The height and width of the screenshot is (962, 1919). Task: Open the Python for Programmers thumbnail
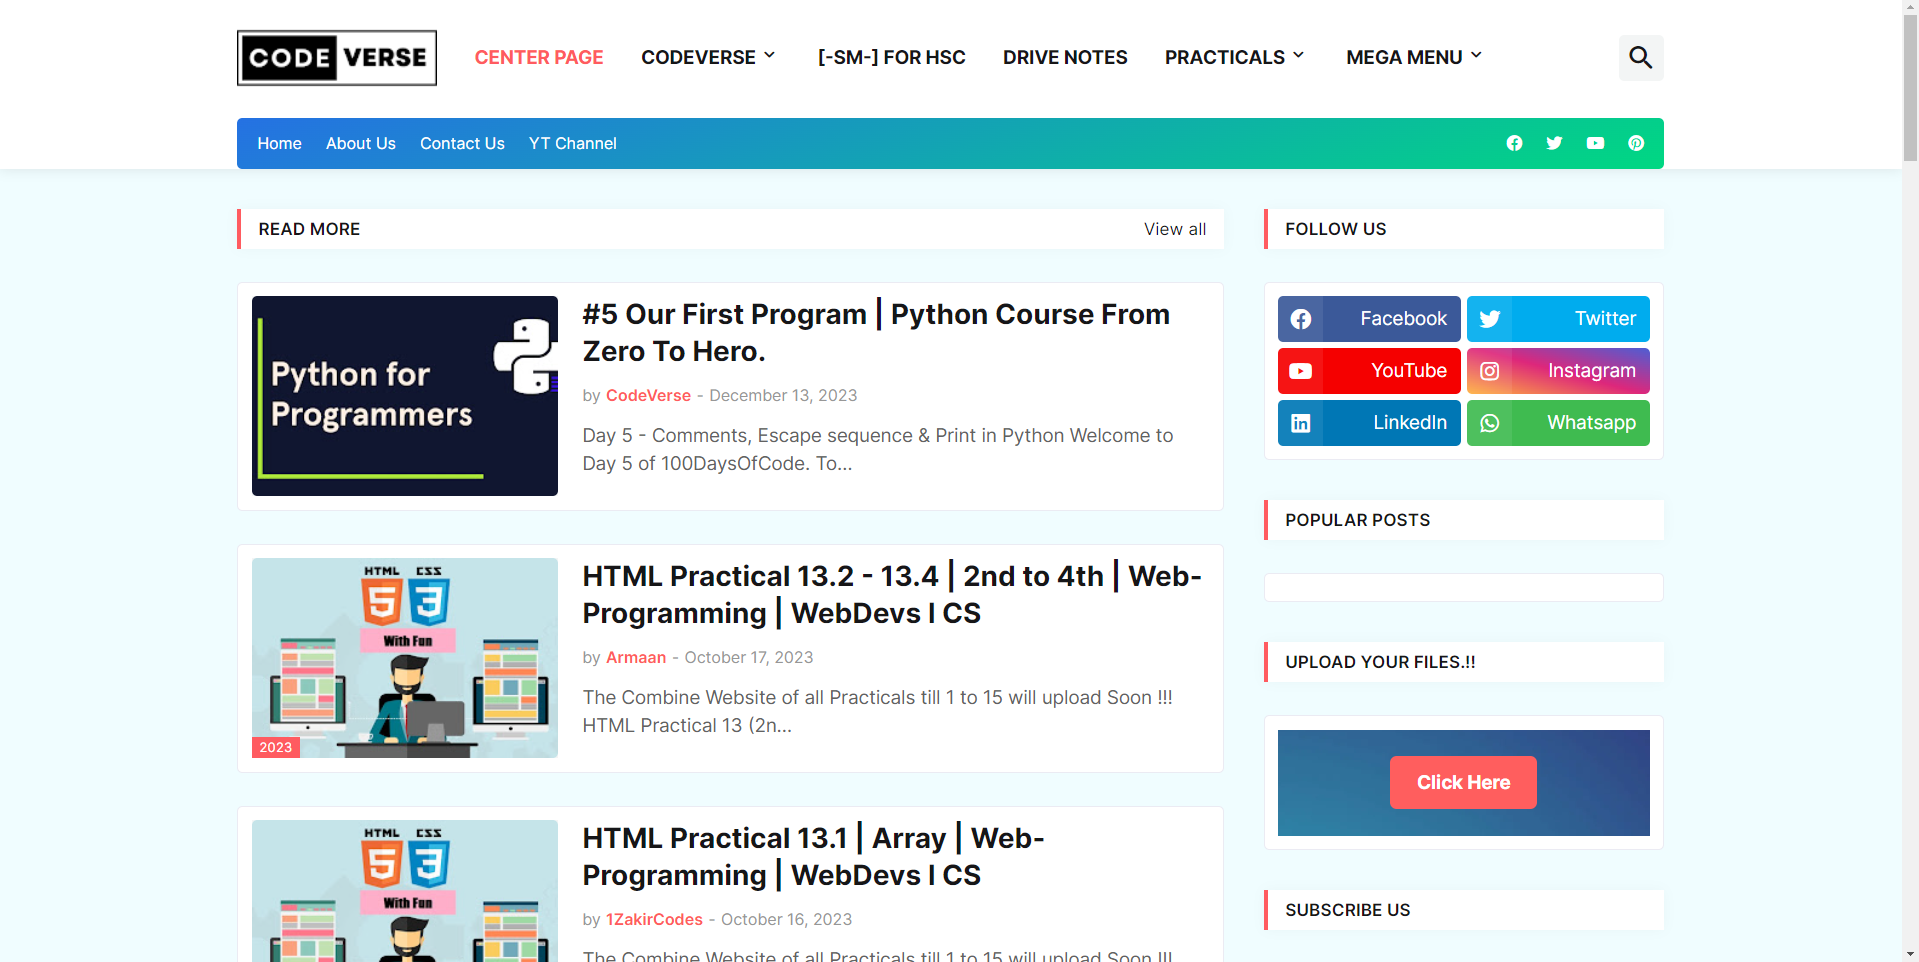coord(404,396)
